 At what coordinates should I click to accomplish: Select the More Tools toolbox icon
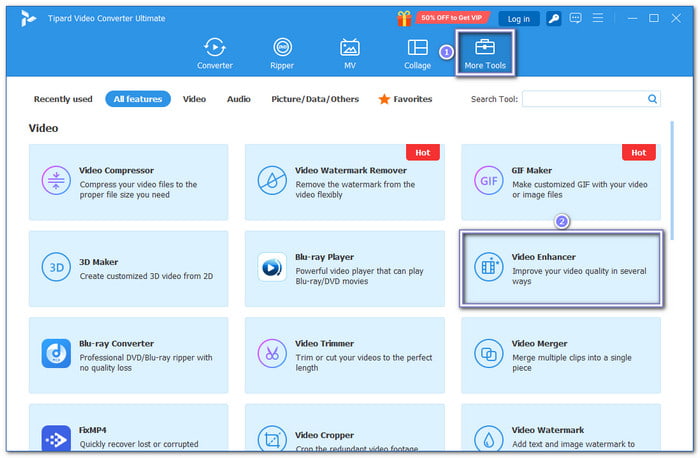(485, 47)
